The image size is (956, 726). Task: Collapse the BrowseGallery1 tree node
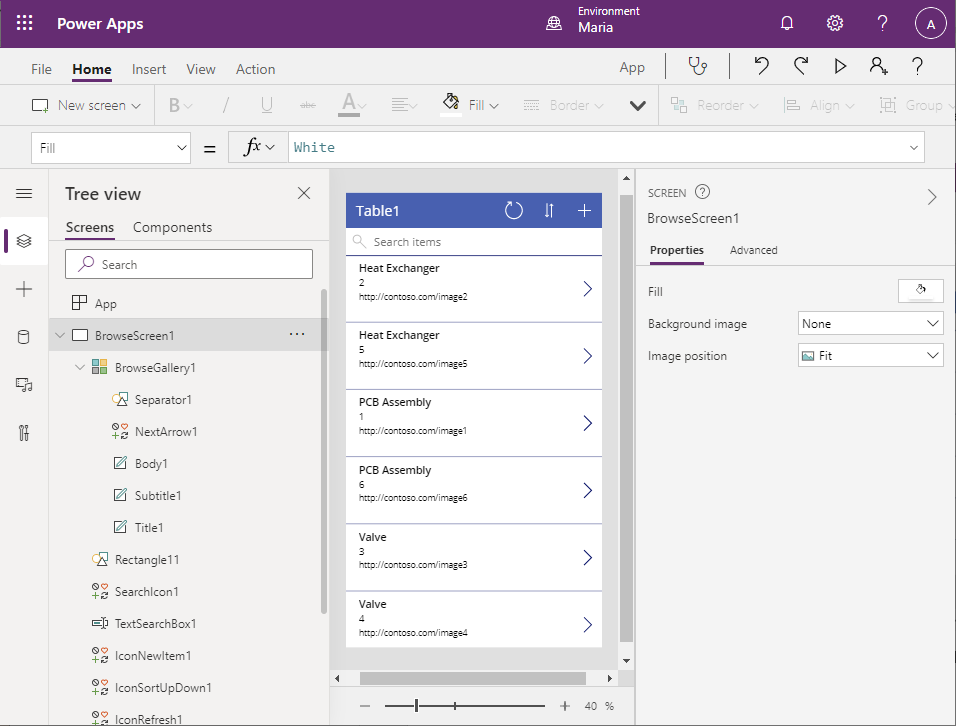tap(80, 368)
